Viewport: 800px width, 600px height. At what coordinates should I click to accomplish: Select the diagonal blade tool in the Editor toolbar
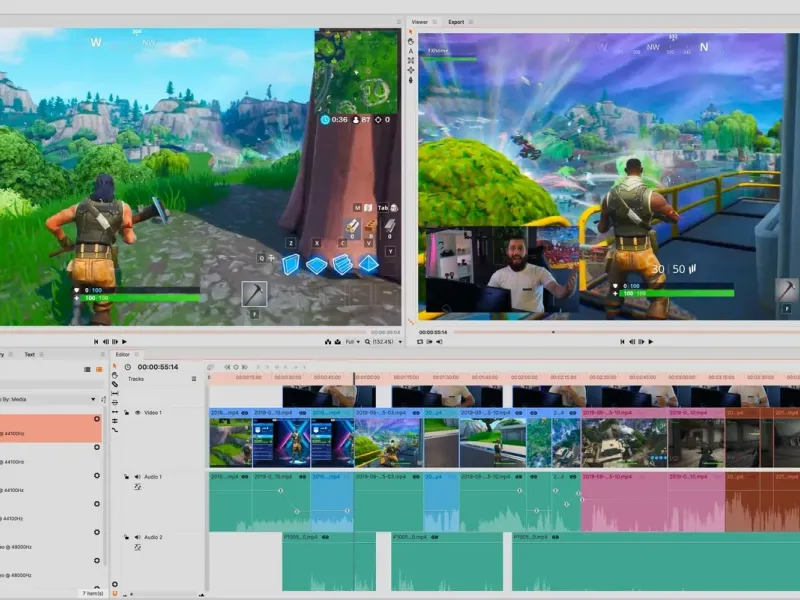click(115, 384)
